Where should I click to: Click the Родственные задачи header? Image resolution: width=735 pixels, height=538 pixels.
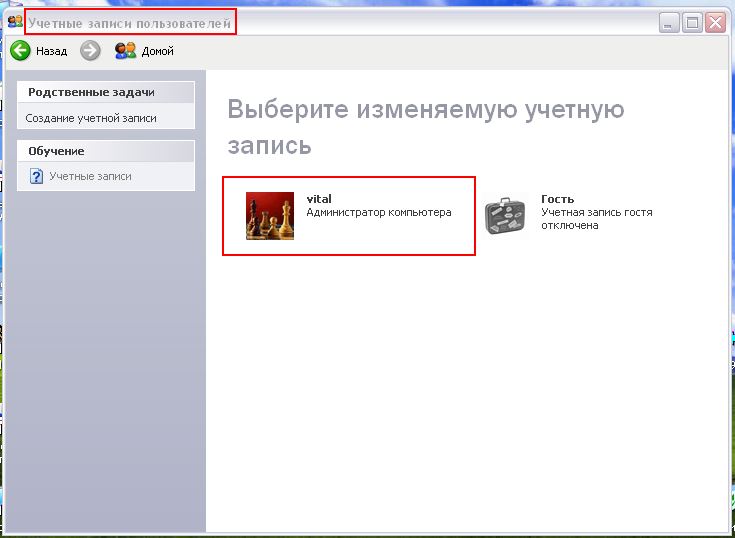click(x=105, y=92)
